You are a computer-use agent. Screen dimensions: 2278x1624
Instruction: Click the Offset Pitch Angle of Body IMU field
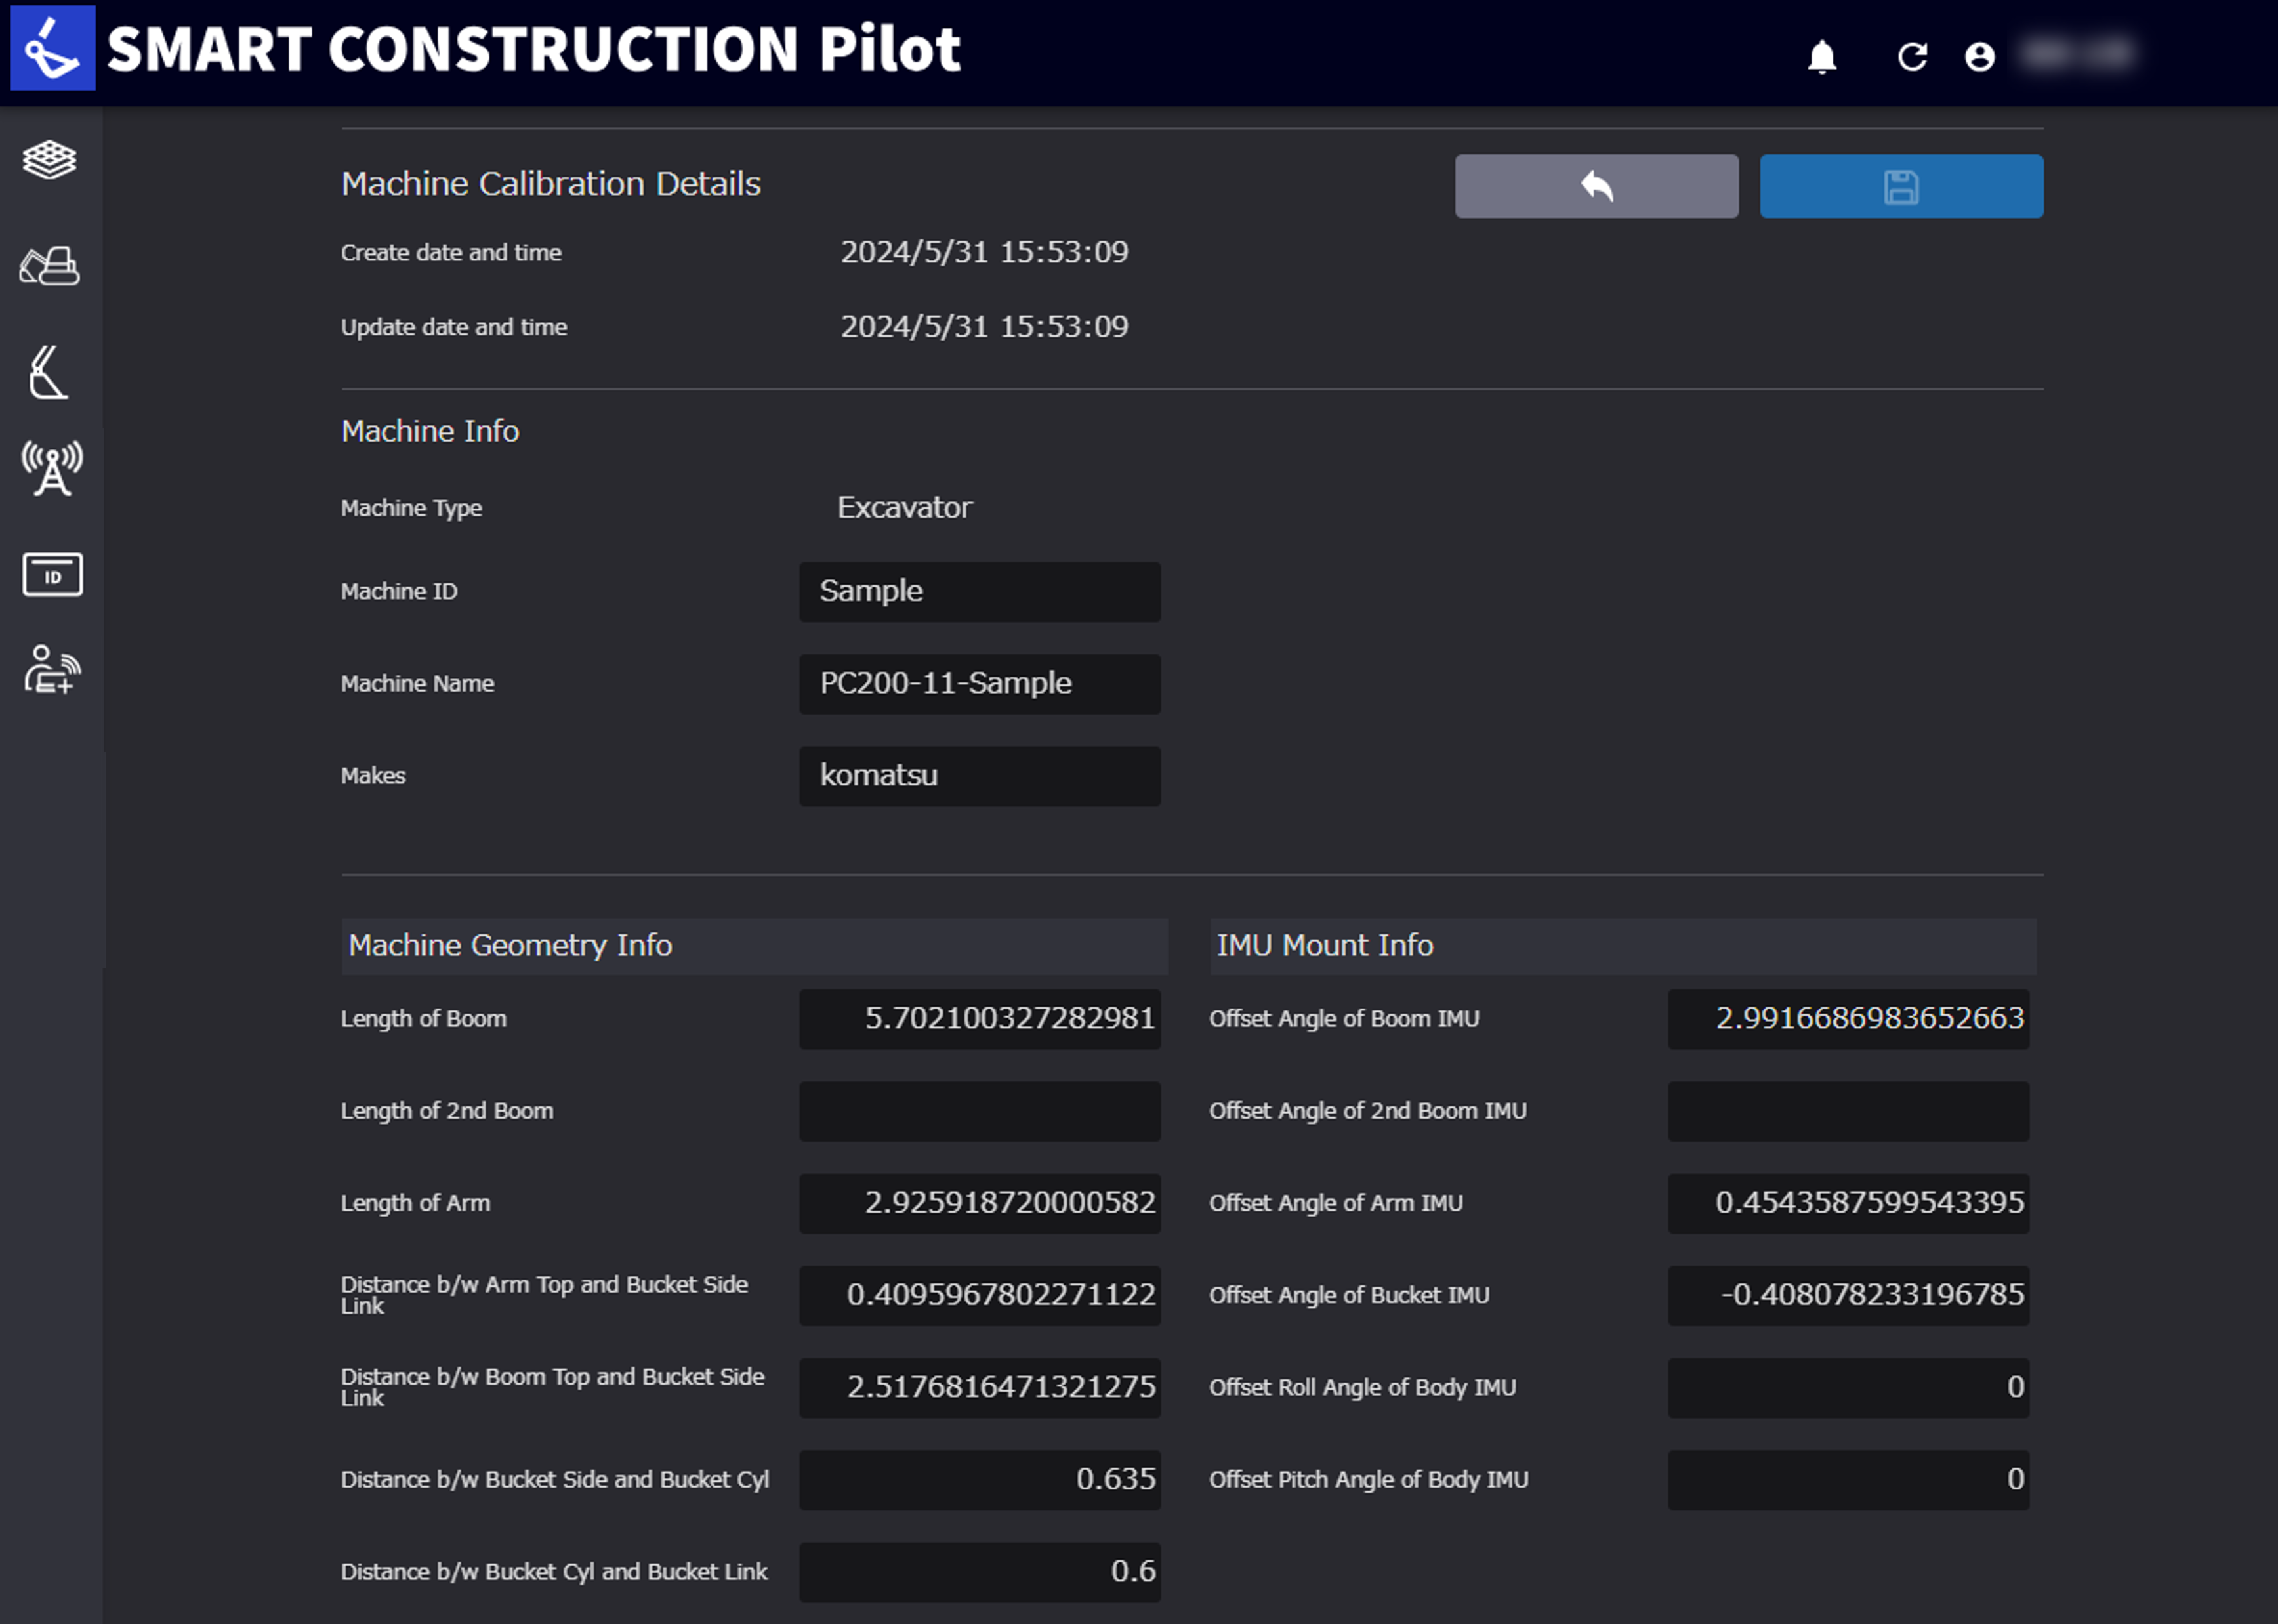point(1848,1479)
